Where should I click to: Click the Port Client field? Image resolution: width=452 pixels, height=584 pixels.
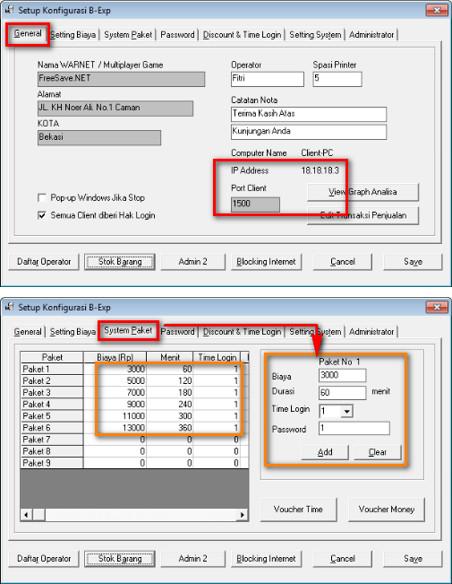(255, 204)
